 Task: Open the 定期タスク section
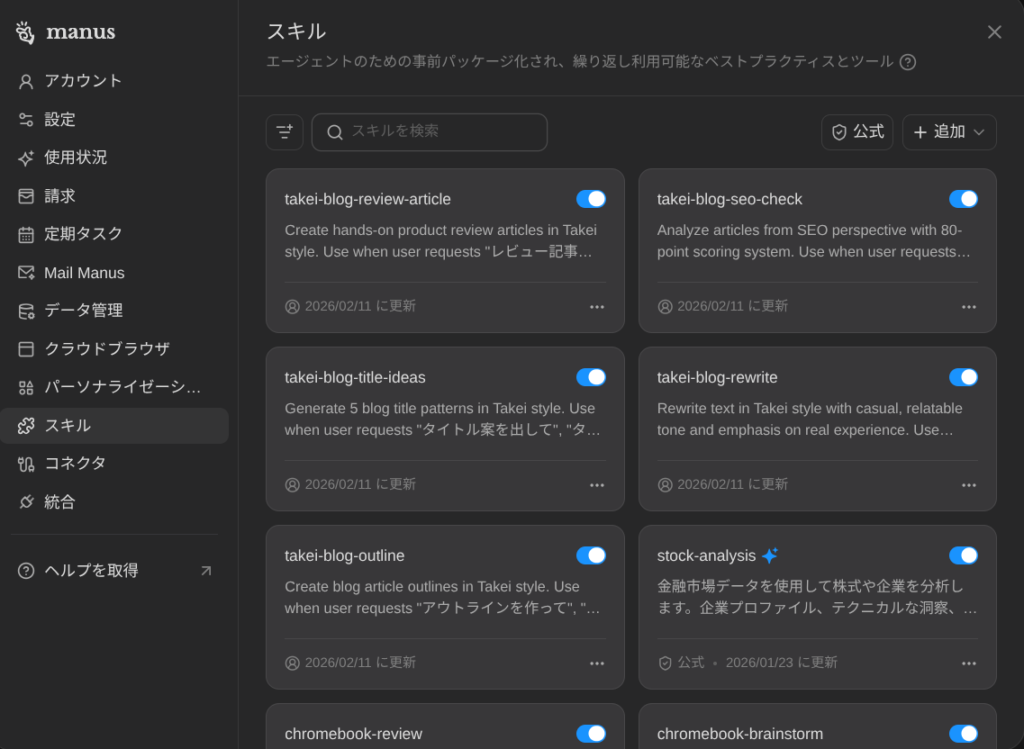tap(83, 234)
